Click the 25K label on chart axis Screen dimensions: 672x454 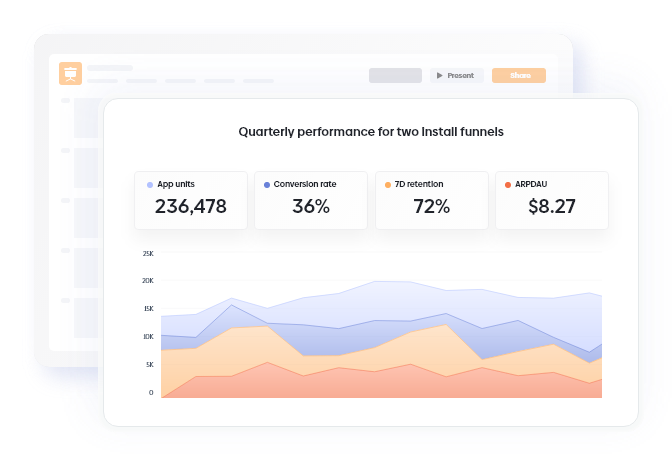[x=148, y=254]
